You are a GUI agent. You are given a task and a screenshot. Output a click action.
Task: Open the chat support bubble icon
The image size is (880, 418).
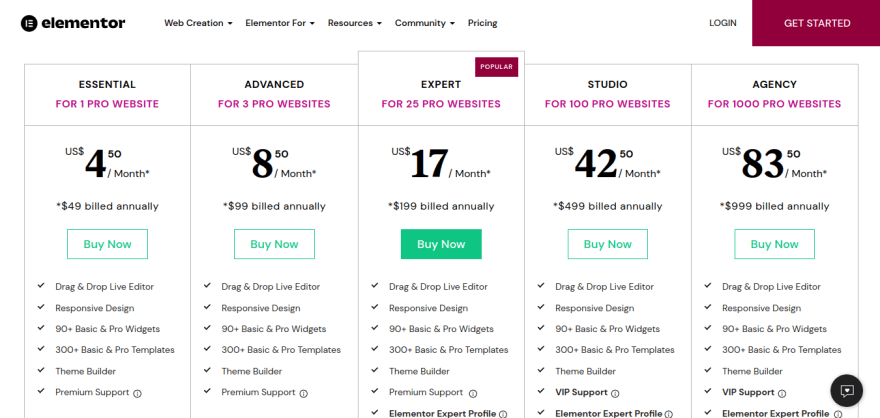click(846, 391)
